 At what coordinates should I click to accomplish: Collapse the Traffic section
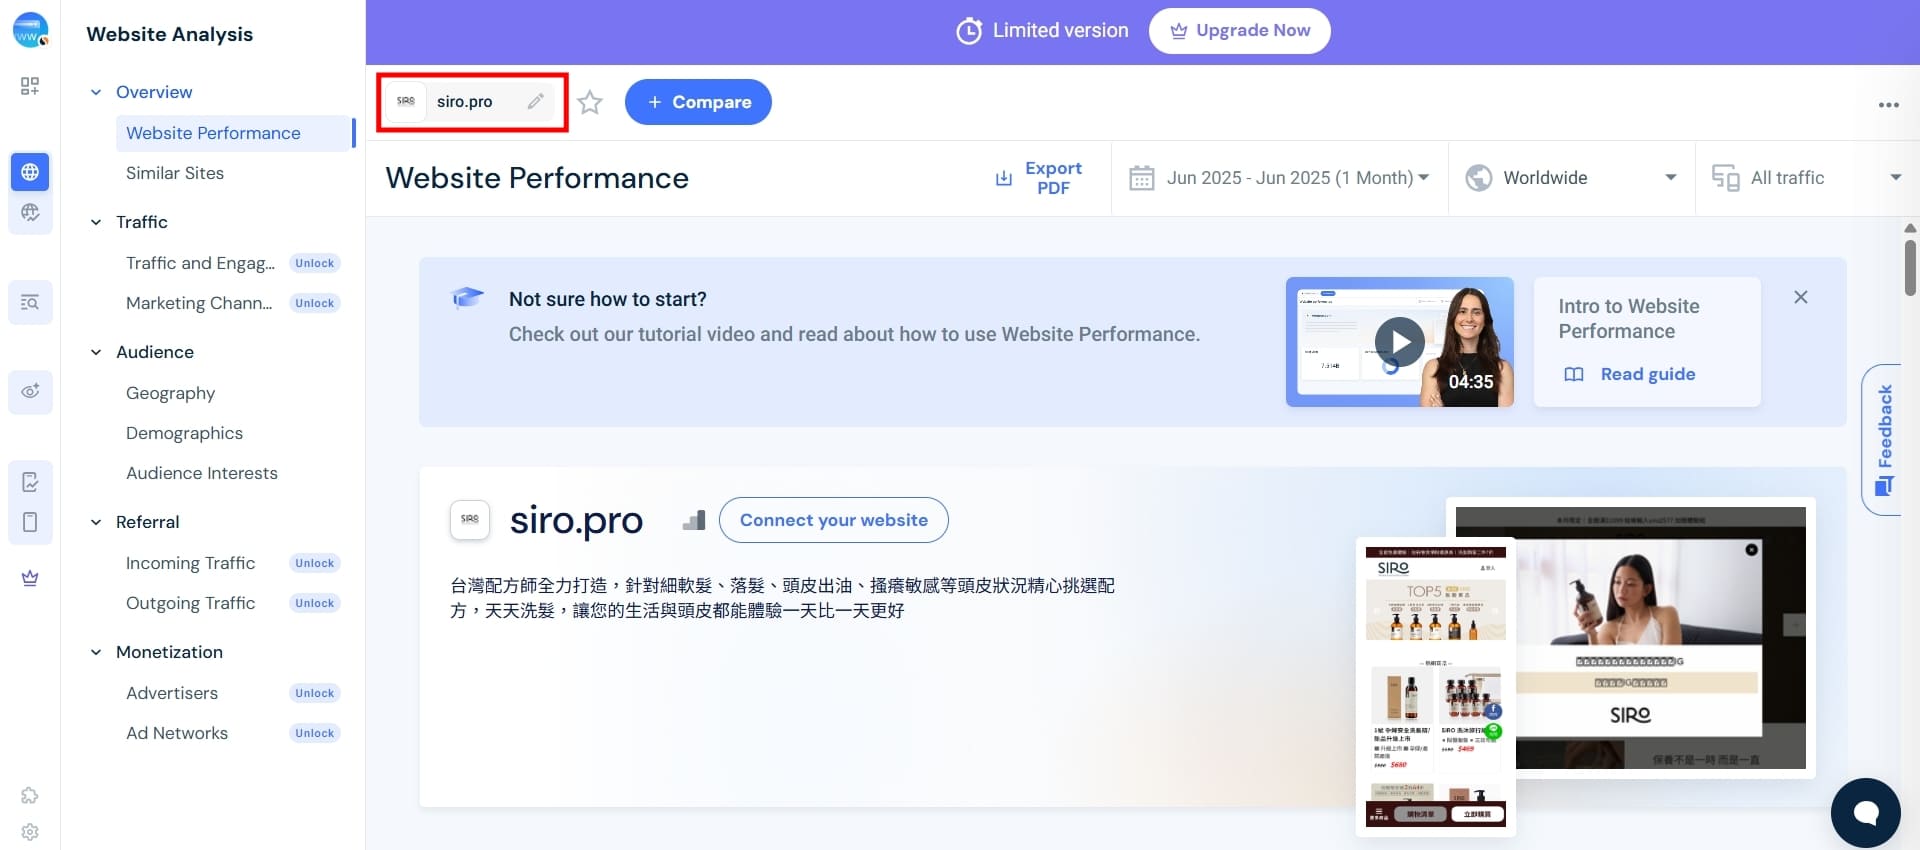pos(96,222)
